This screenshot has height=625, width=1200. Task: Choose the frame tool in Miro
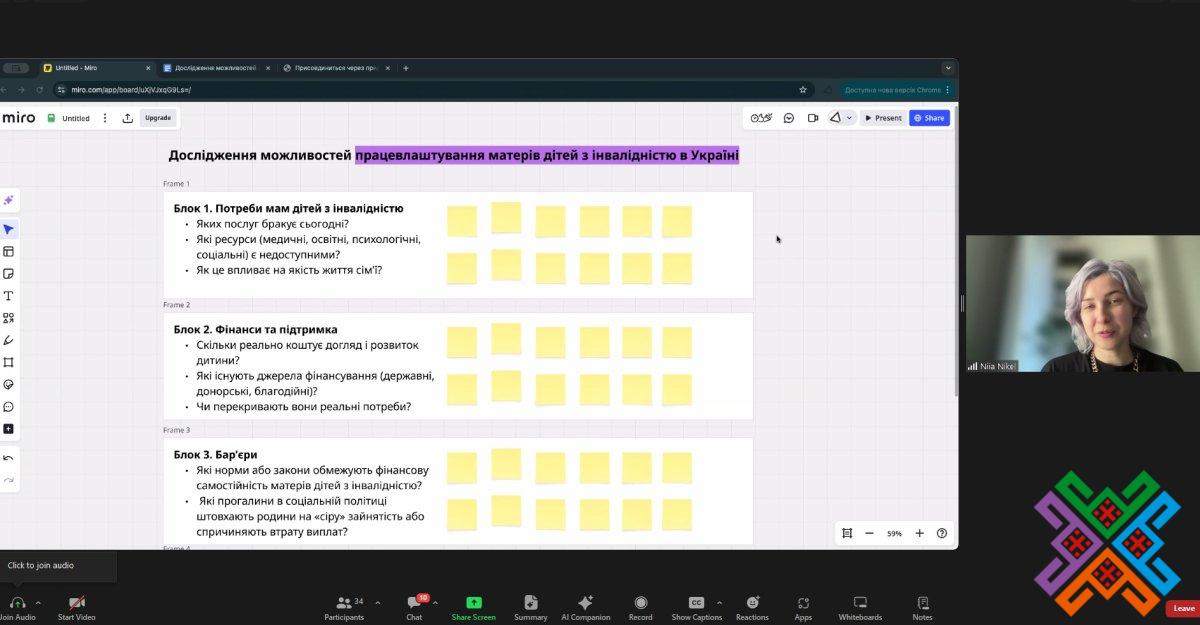click(x=8, y=362)
